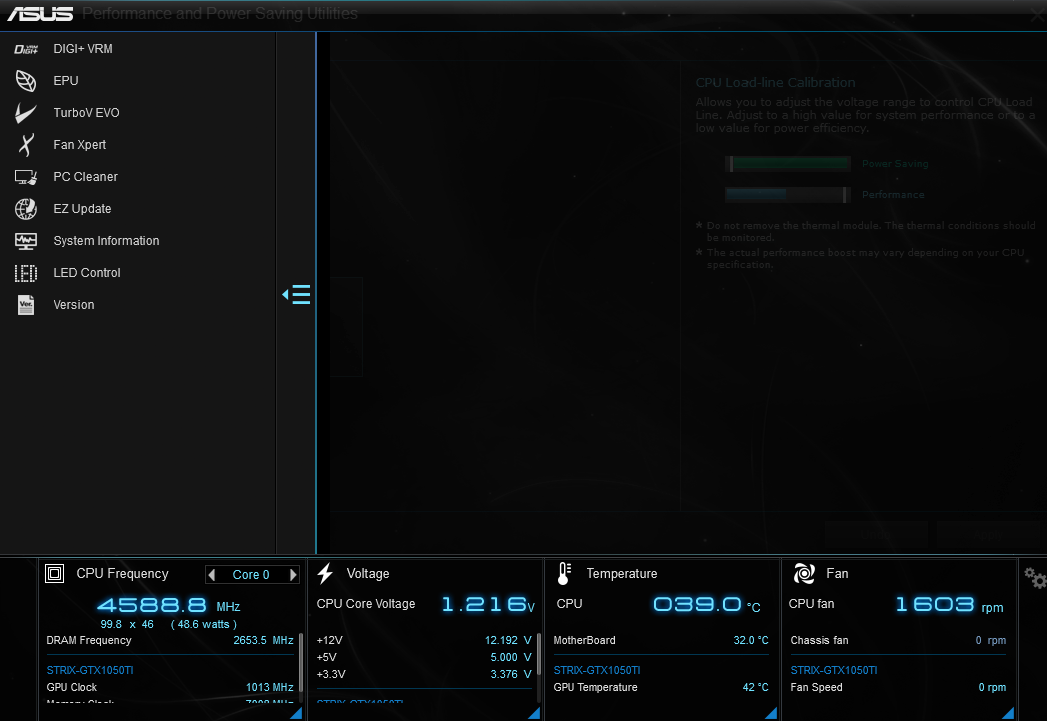Click the Chassis fan 0 rpm value
The image size is (1047, 721).
[991, 640]
